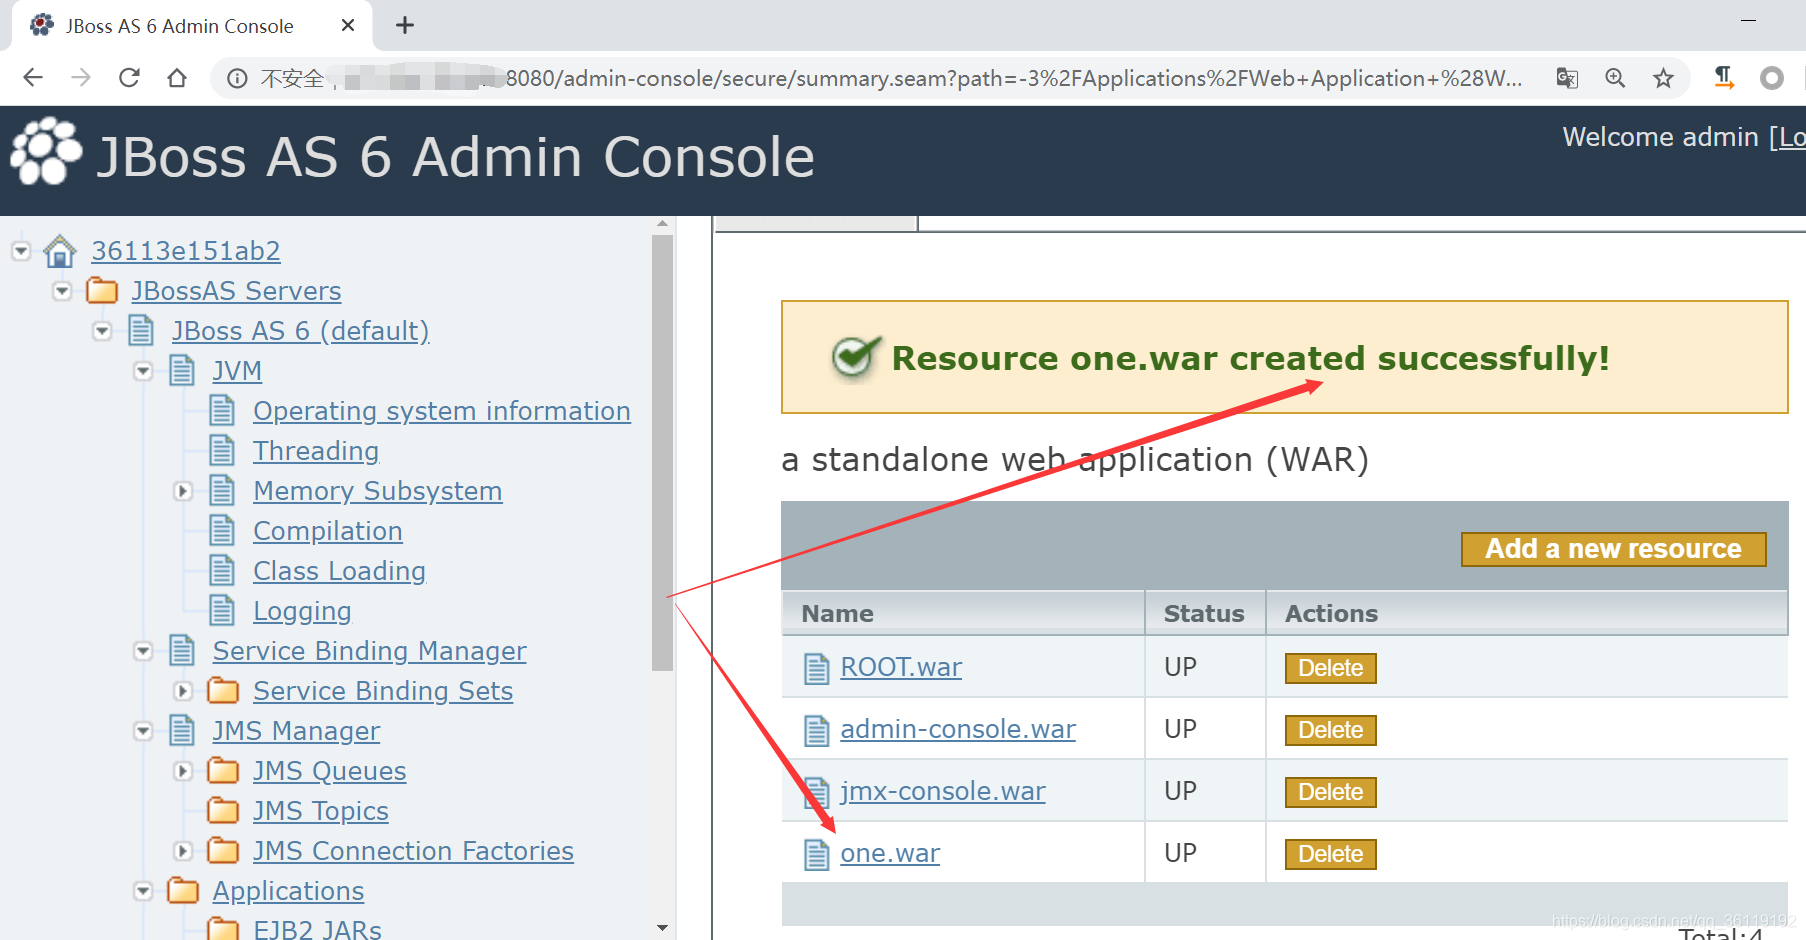Click document icon beside JBoss AS 6 (default)

[141, 331]
